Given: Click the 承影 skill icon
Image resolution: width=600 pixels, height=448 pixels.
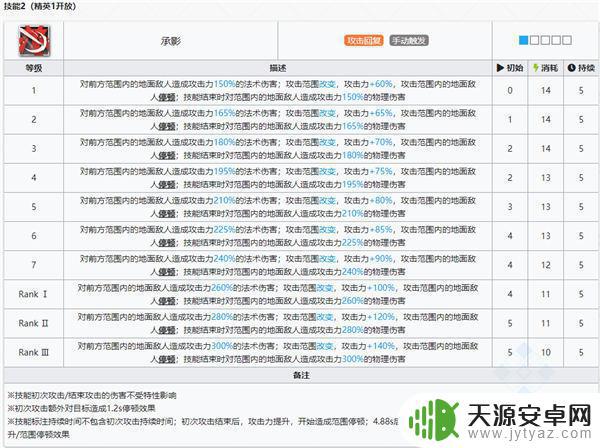Looking at the screenshot, I should (34, 41).
